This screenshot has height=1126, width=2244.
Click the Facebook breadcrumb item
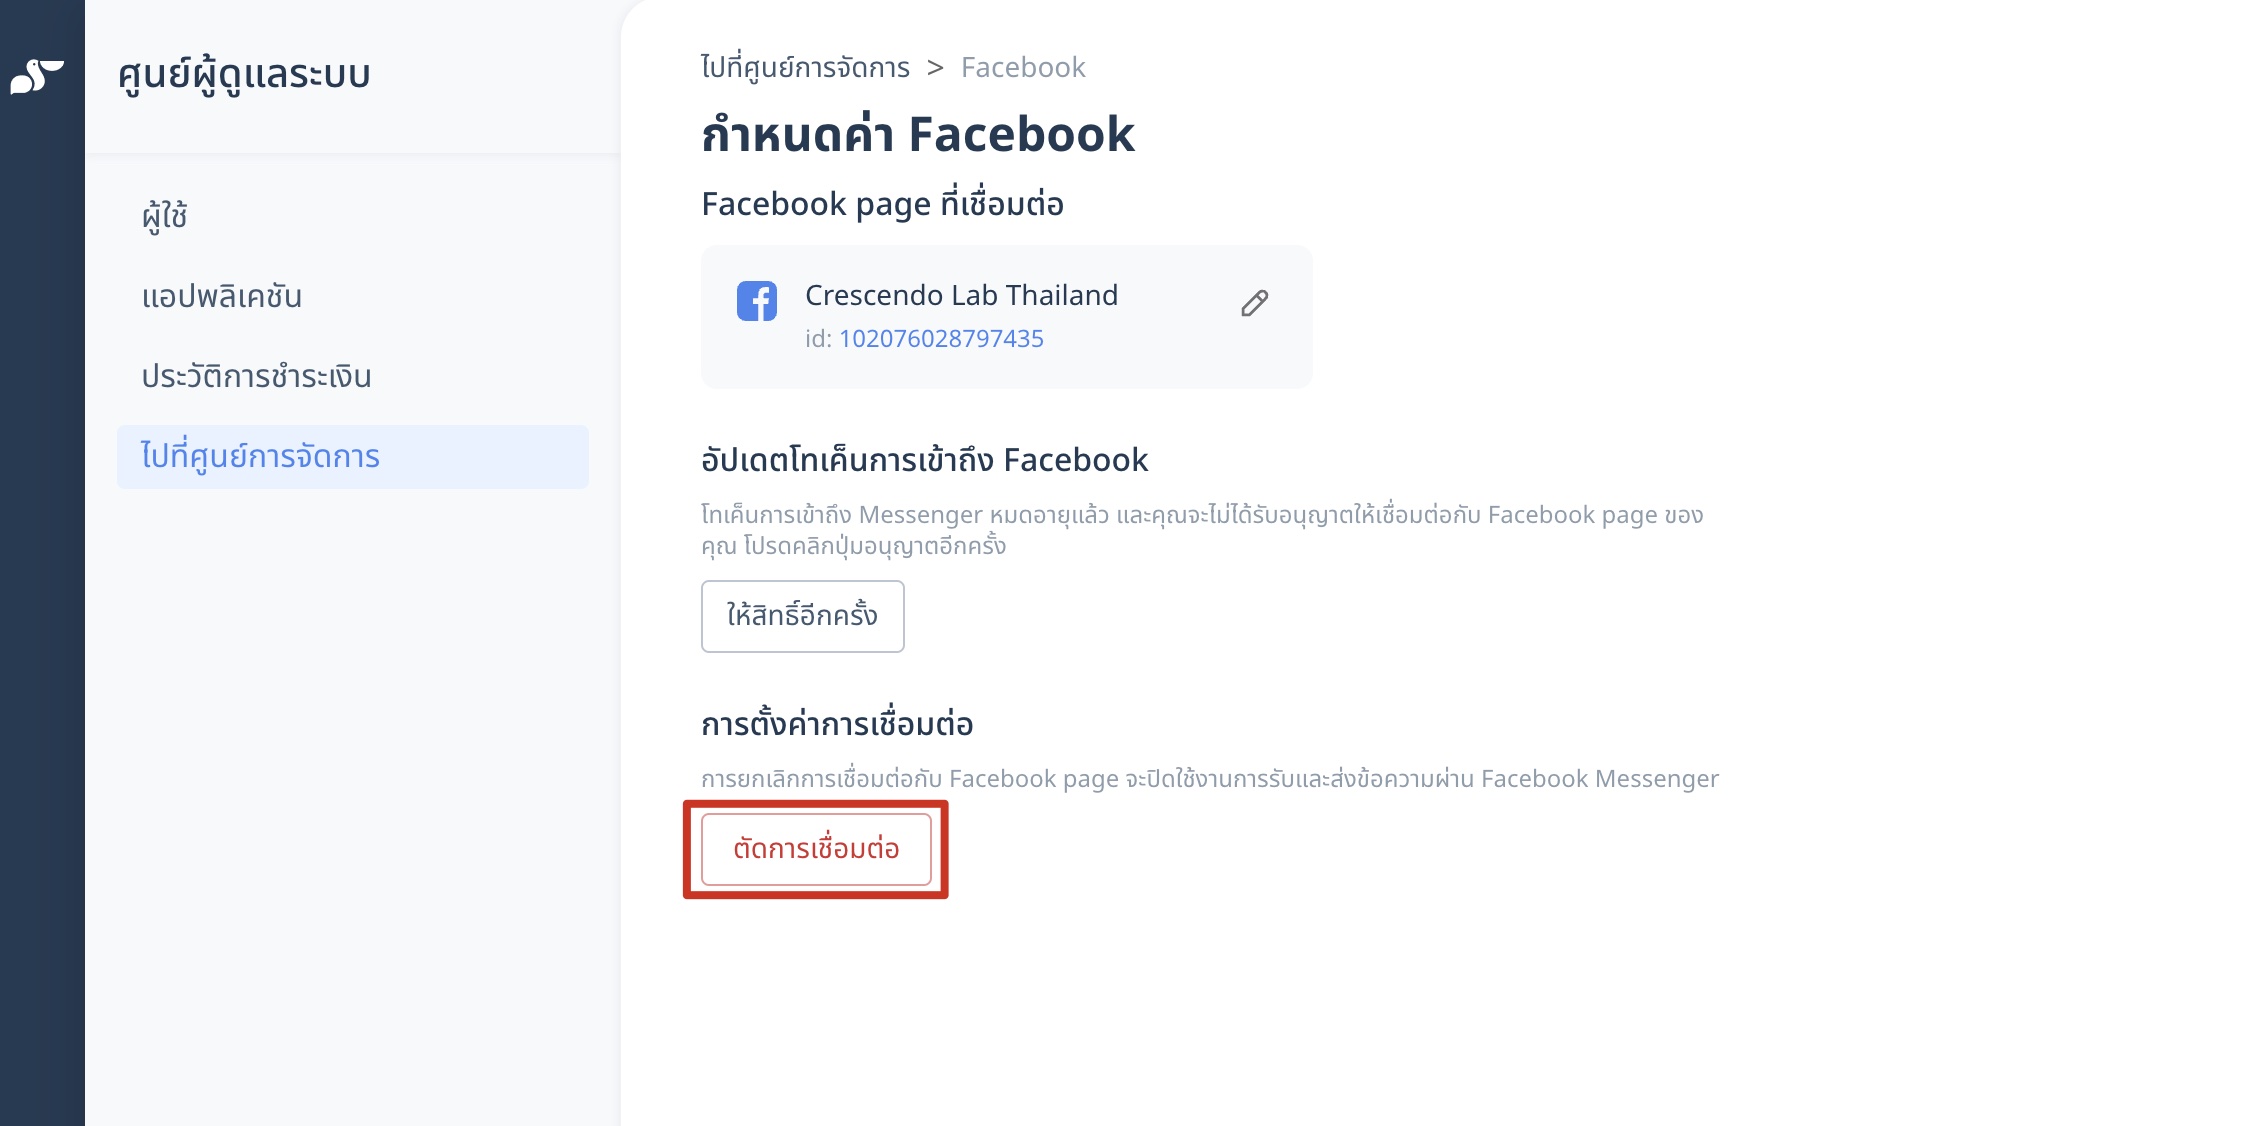coord(1023,67)
